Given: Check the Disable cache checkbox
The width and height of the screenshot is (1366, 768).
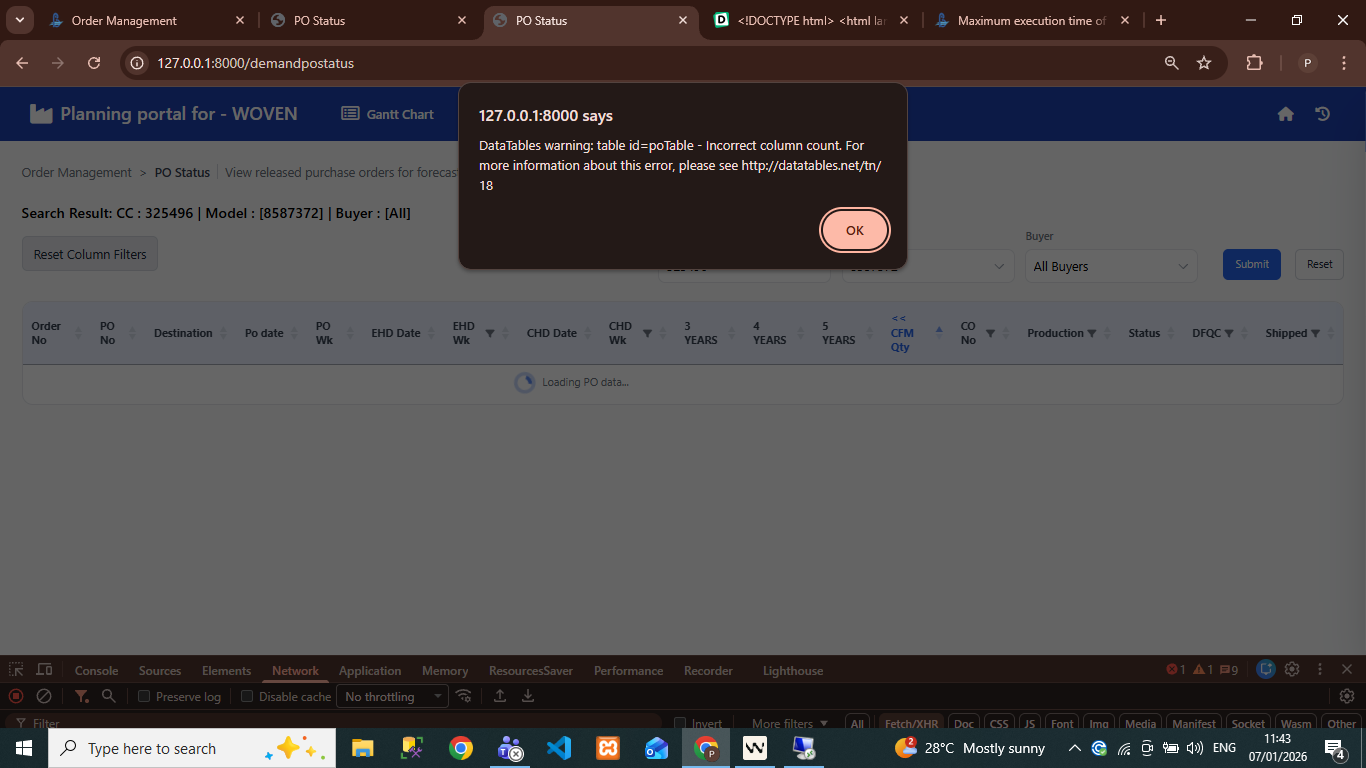Looking at the screenshot, I should pos(247,697).
